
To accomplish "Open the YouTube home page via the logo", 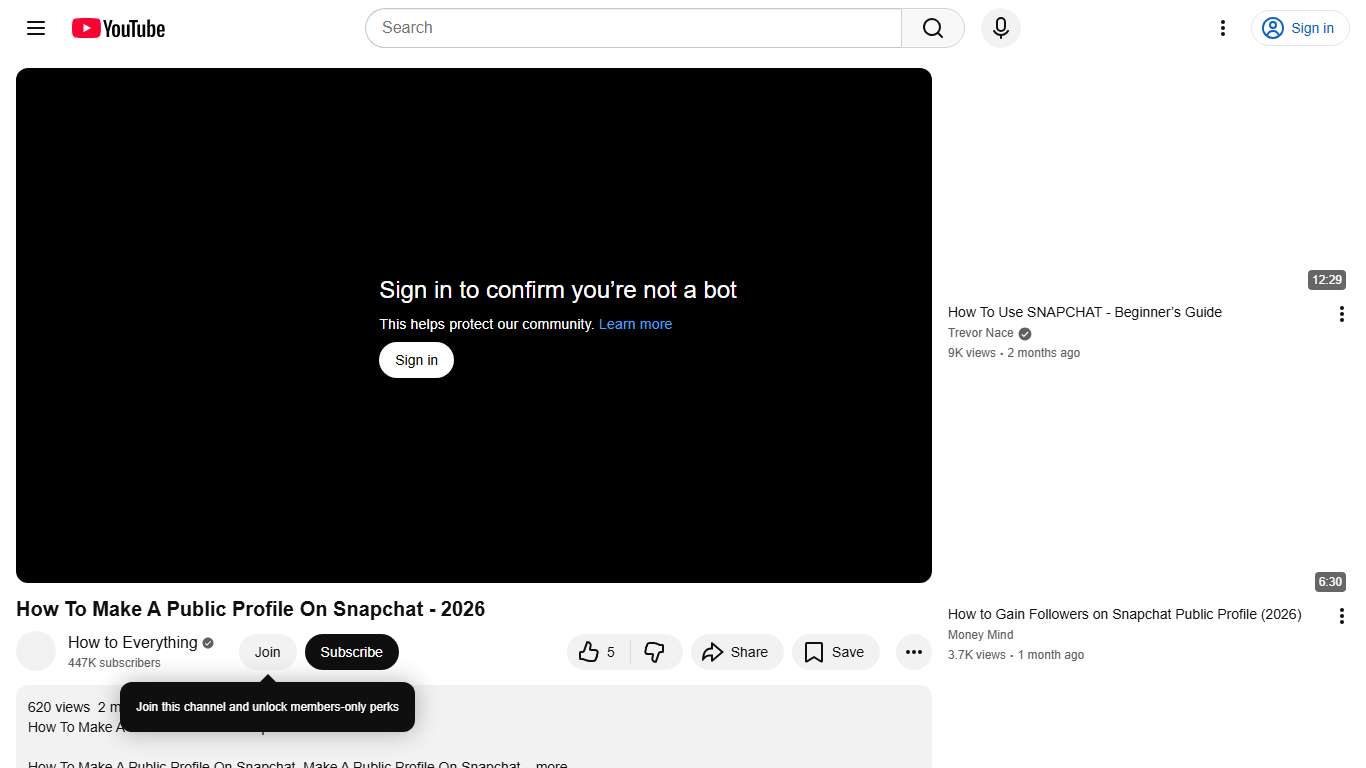I will click(117, 28).
